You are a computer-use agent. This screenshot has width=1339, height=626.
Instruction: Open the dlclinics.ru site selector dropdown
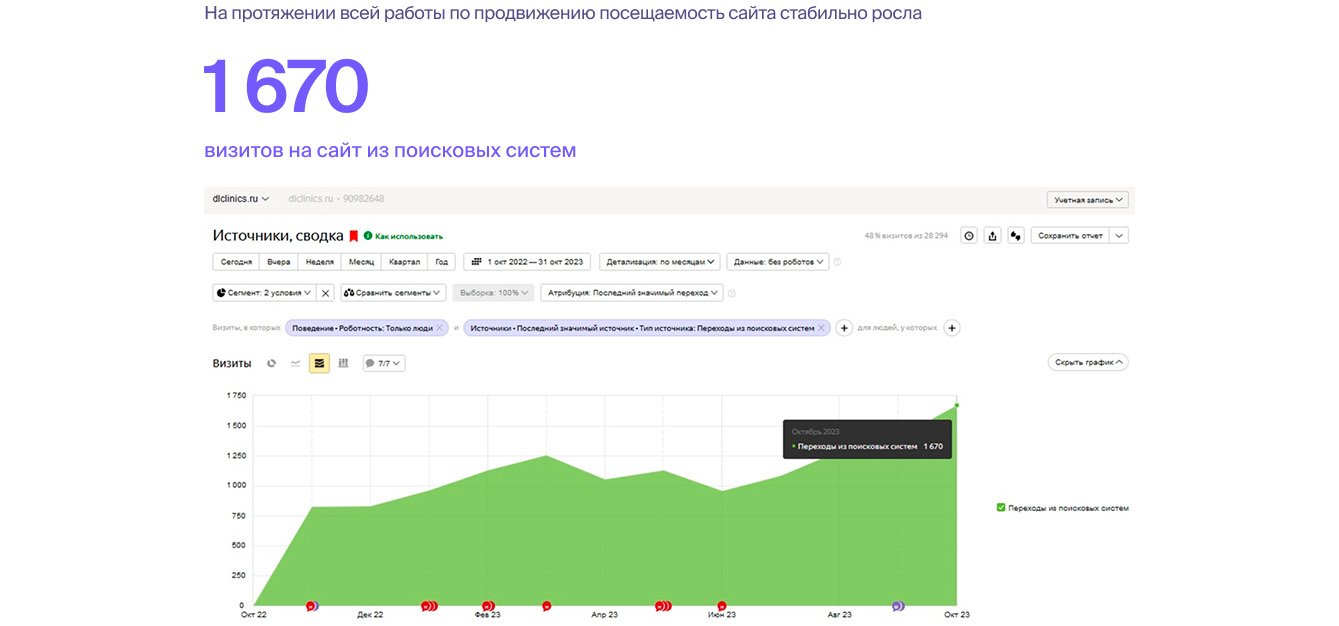click(241, 199)
